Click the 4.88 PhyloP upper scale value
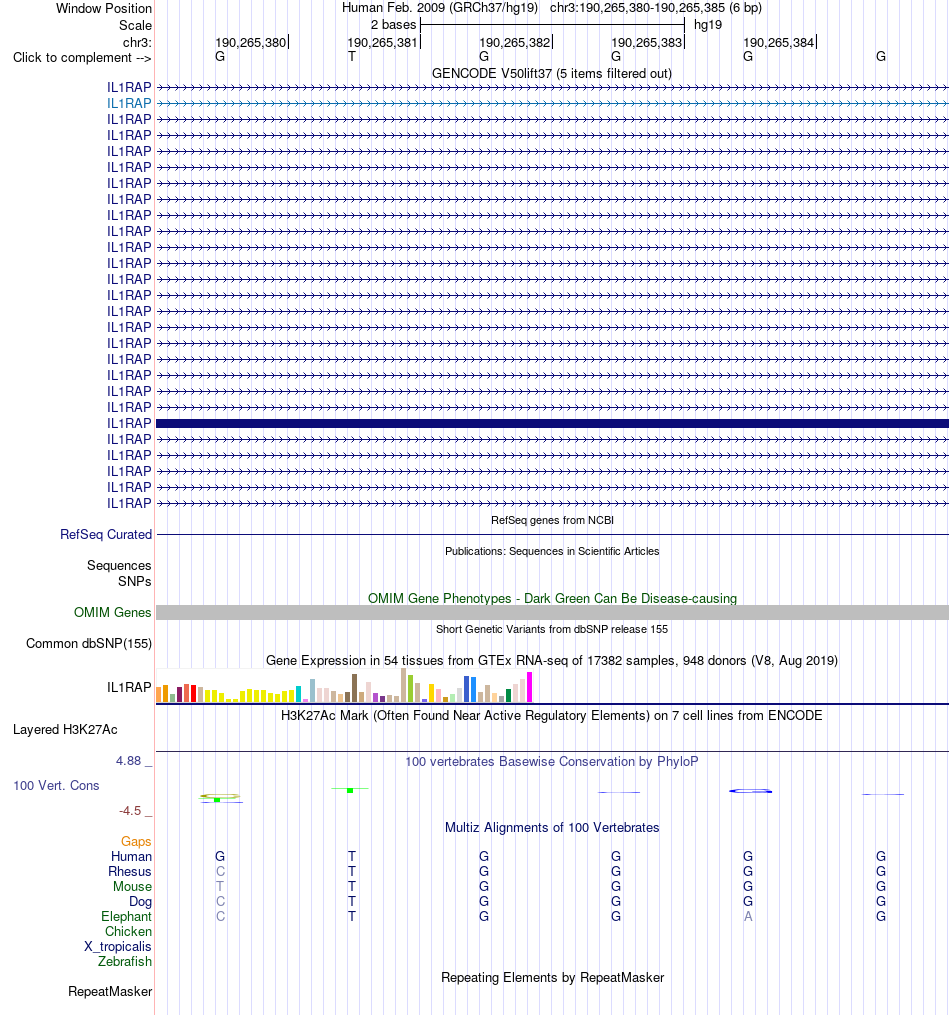 pyautogui.click(x=128, y=761)
